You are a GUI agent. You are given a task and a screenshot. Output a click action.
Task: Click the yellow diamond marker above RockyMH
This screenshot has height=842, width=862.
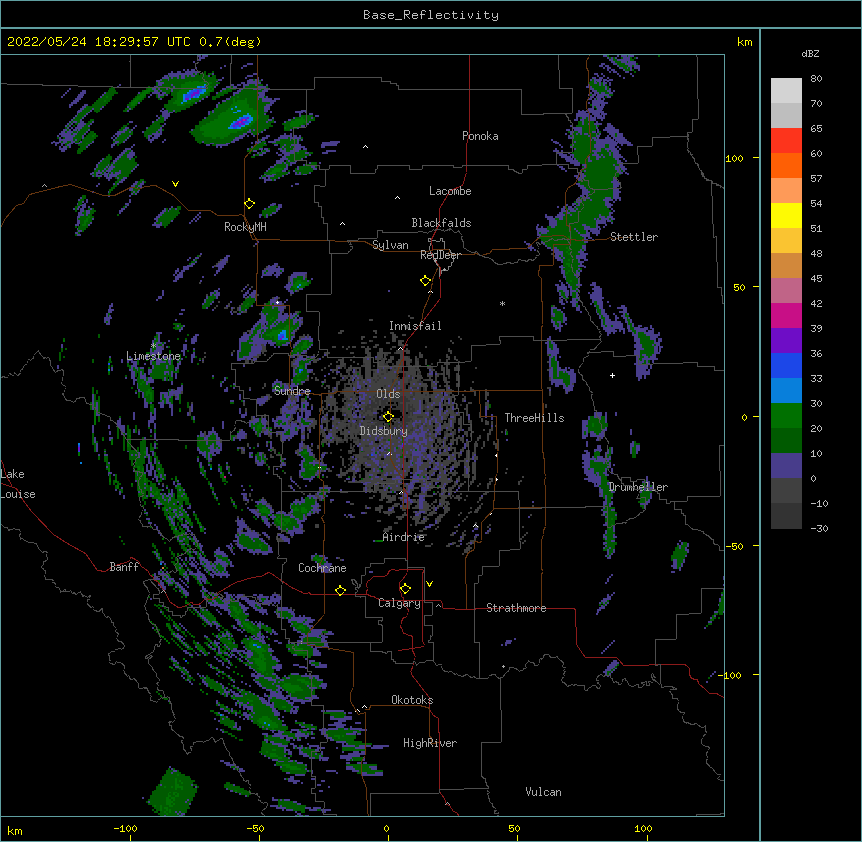click(249, 204)
